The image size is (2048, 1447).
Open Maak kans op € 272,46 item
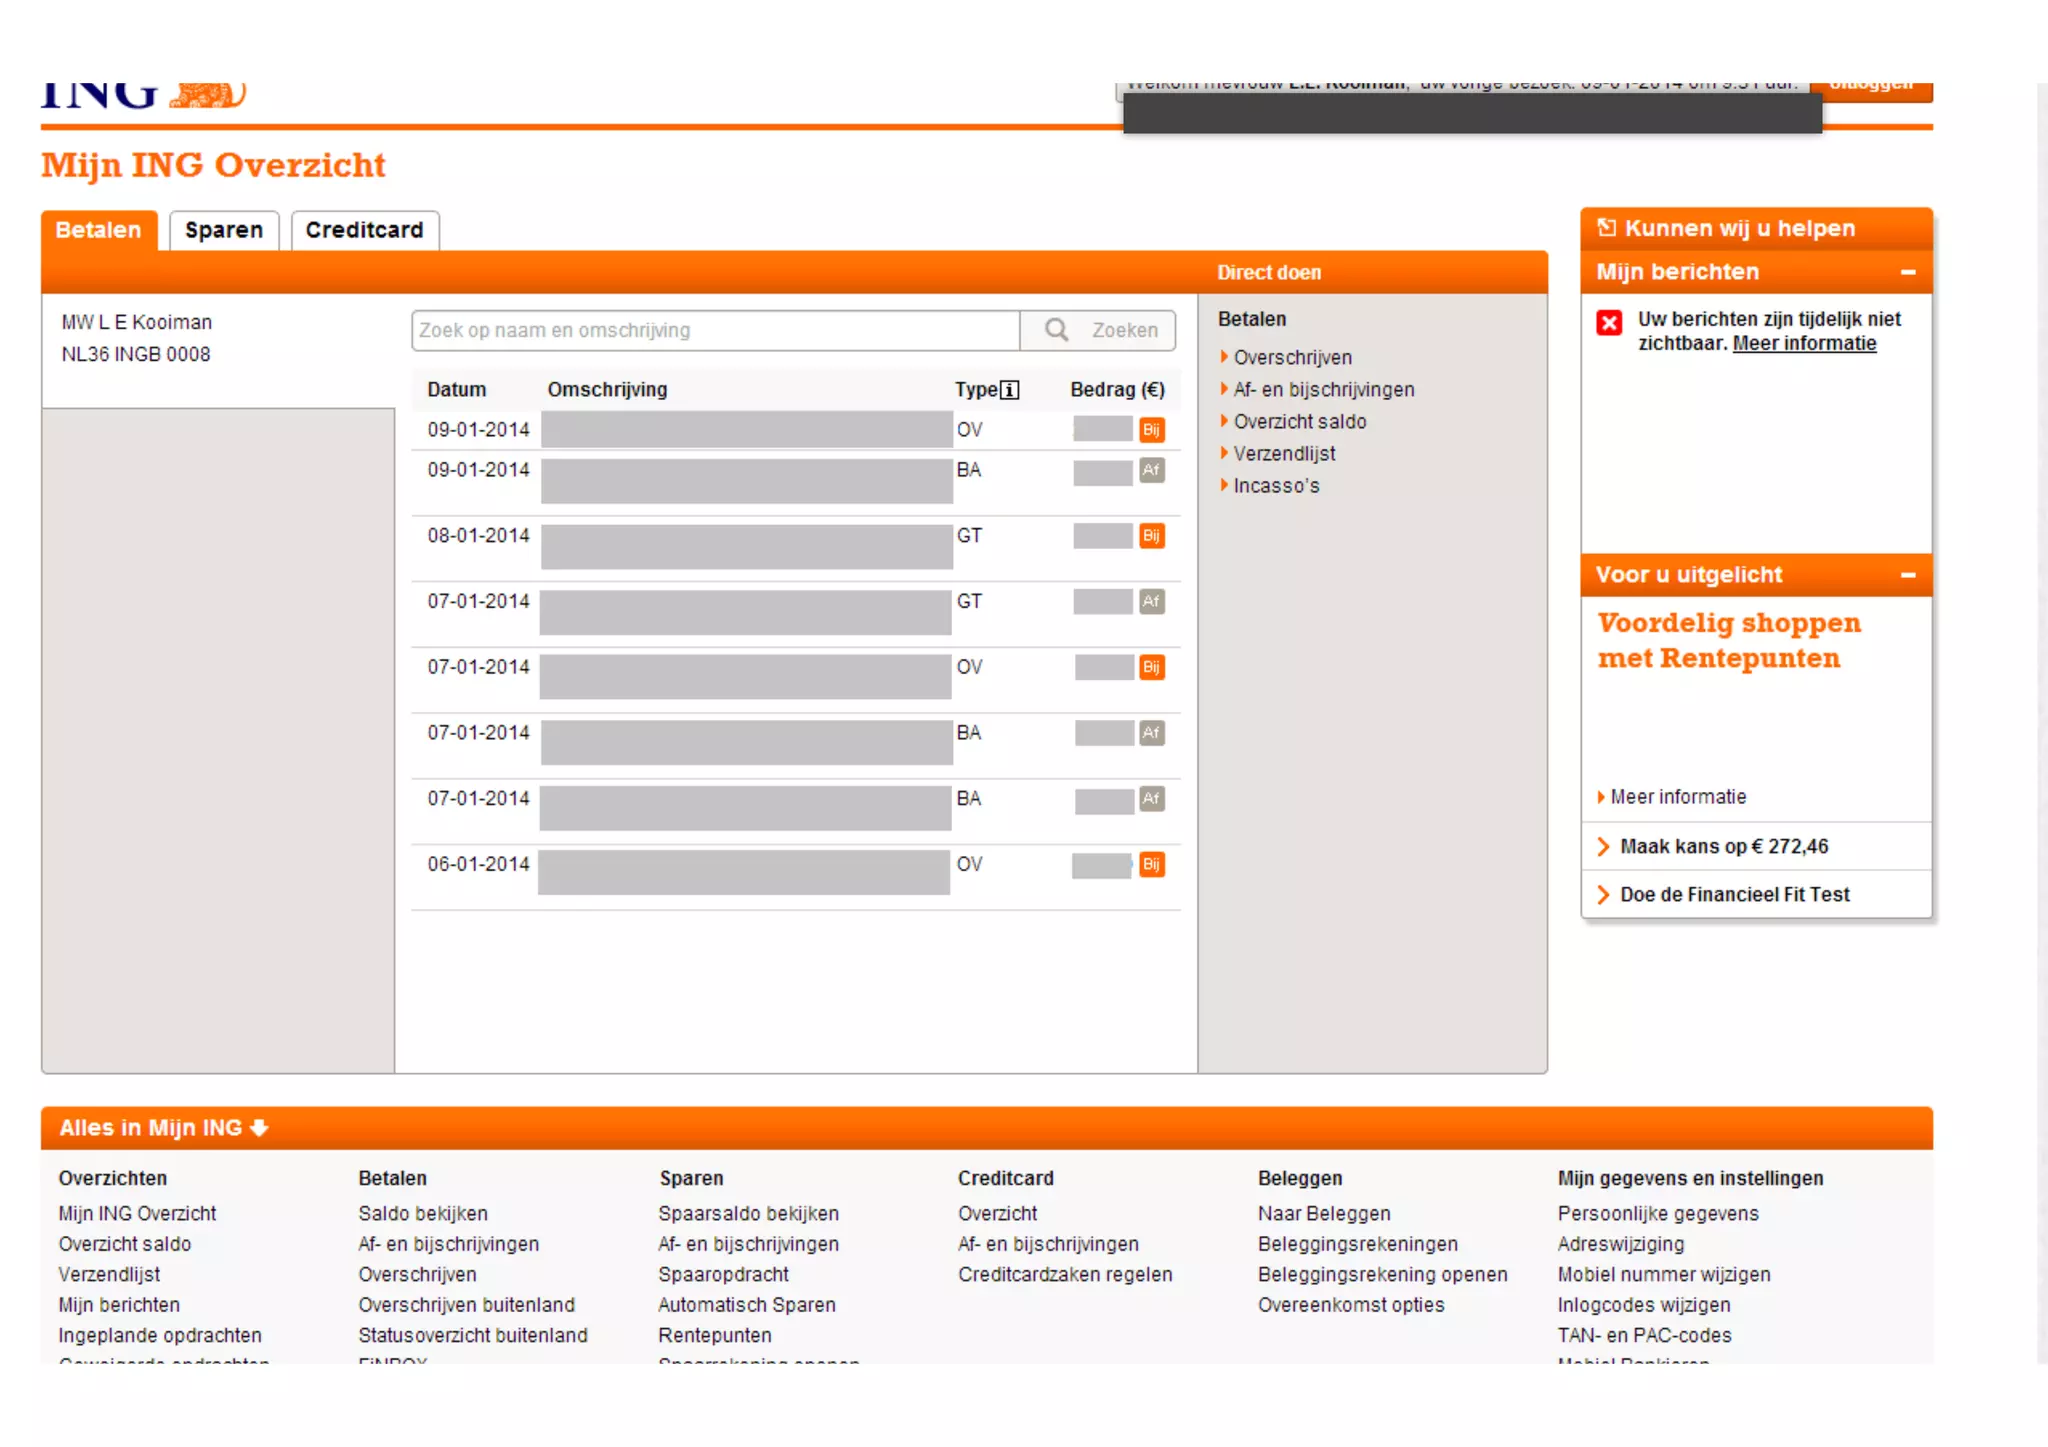[1723, 847]
